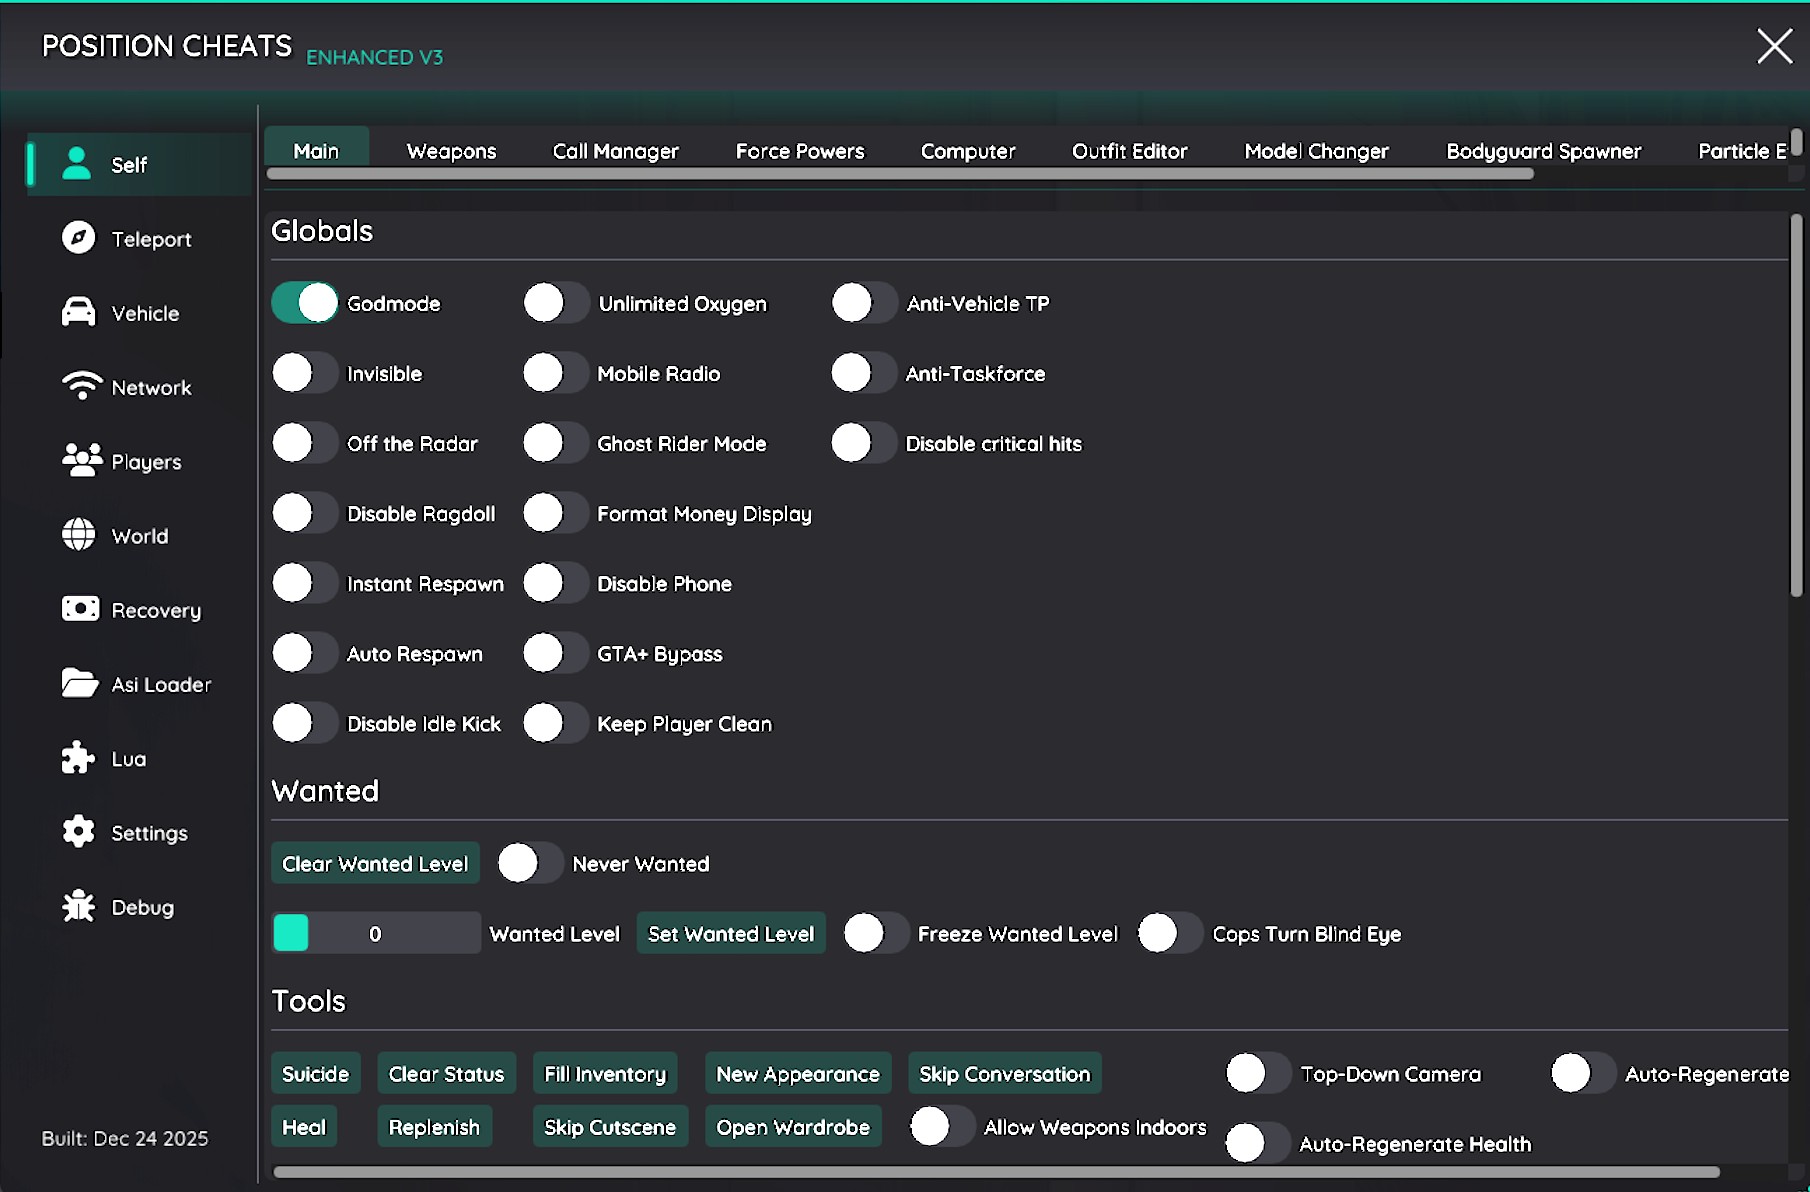The image size is (1810, 1192).
Task: Click the tab bar horizontal scrollbar
Action: tap(900, 174)
